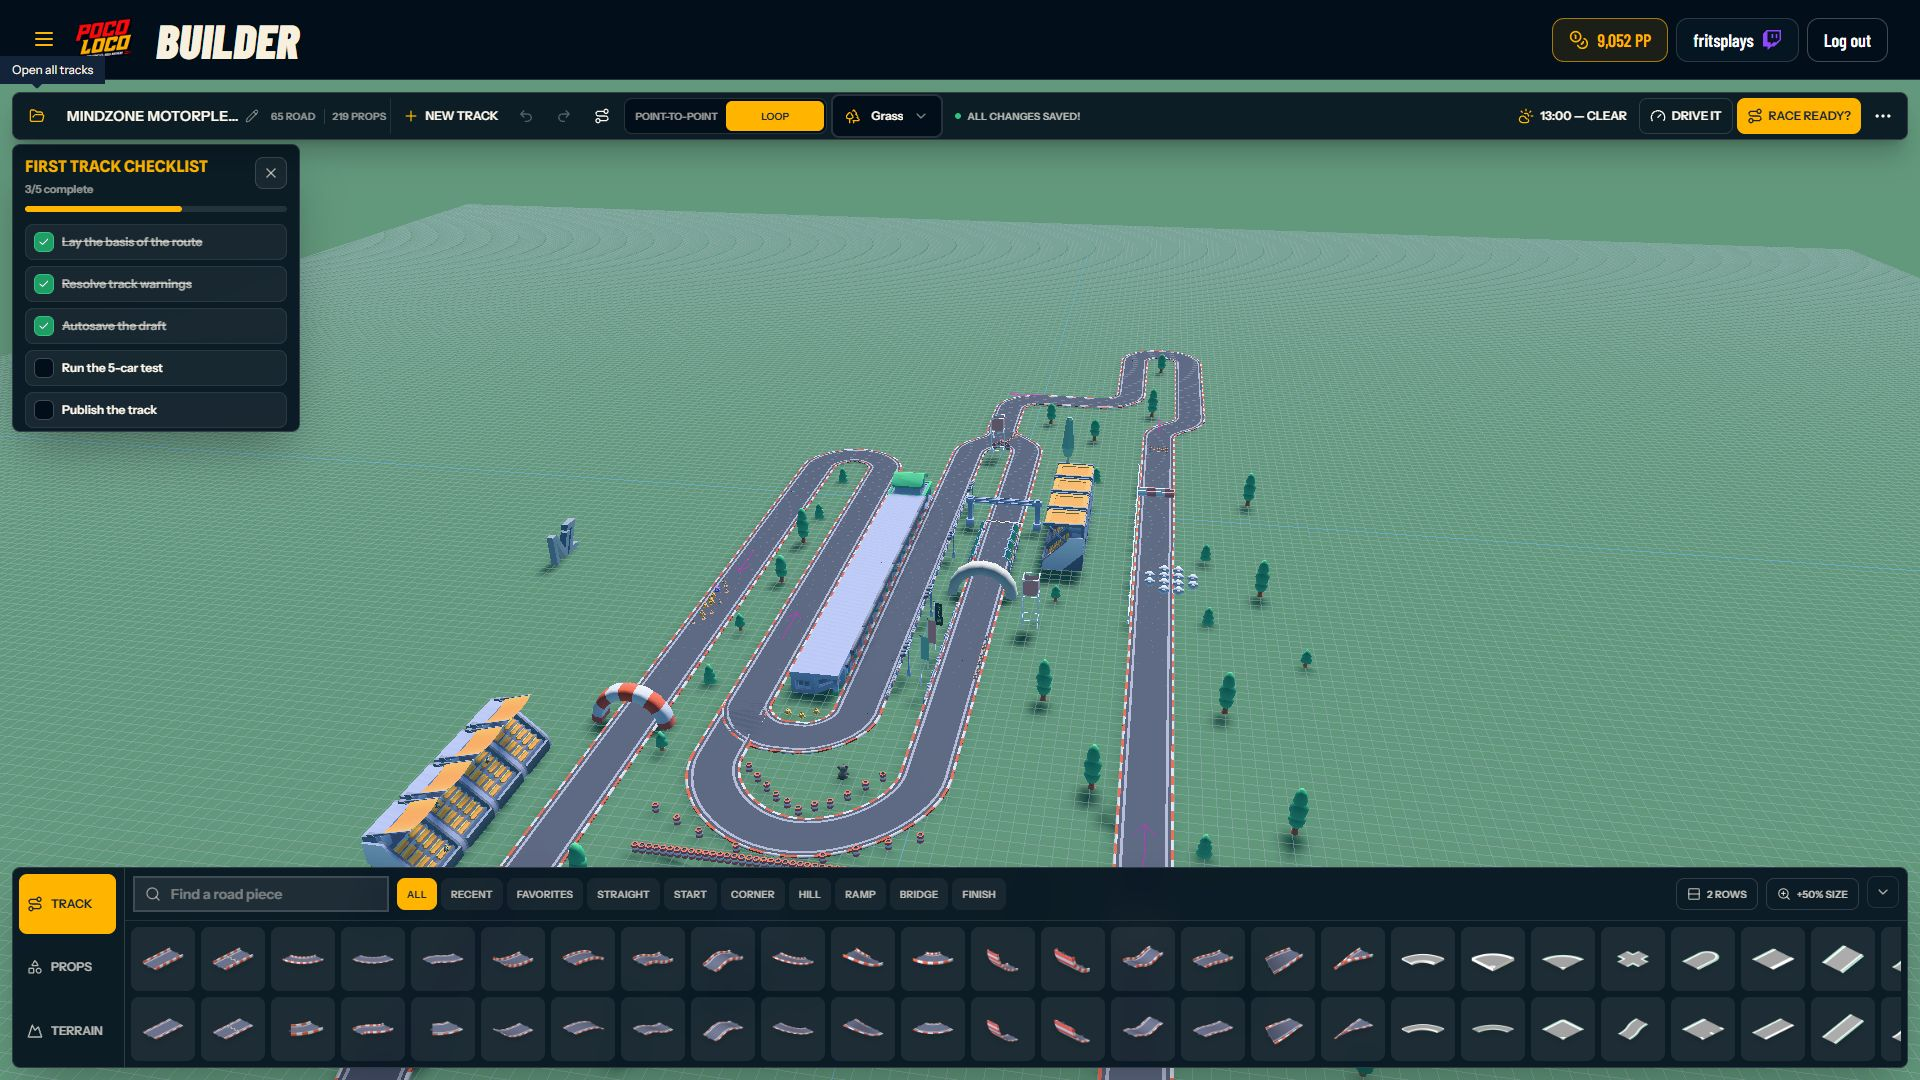Open the Grass terrain dropdown
Viewport: 1920px width, 1080px height.
pos(887,116)
